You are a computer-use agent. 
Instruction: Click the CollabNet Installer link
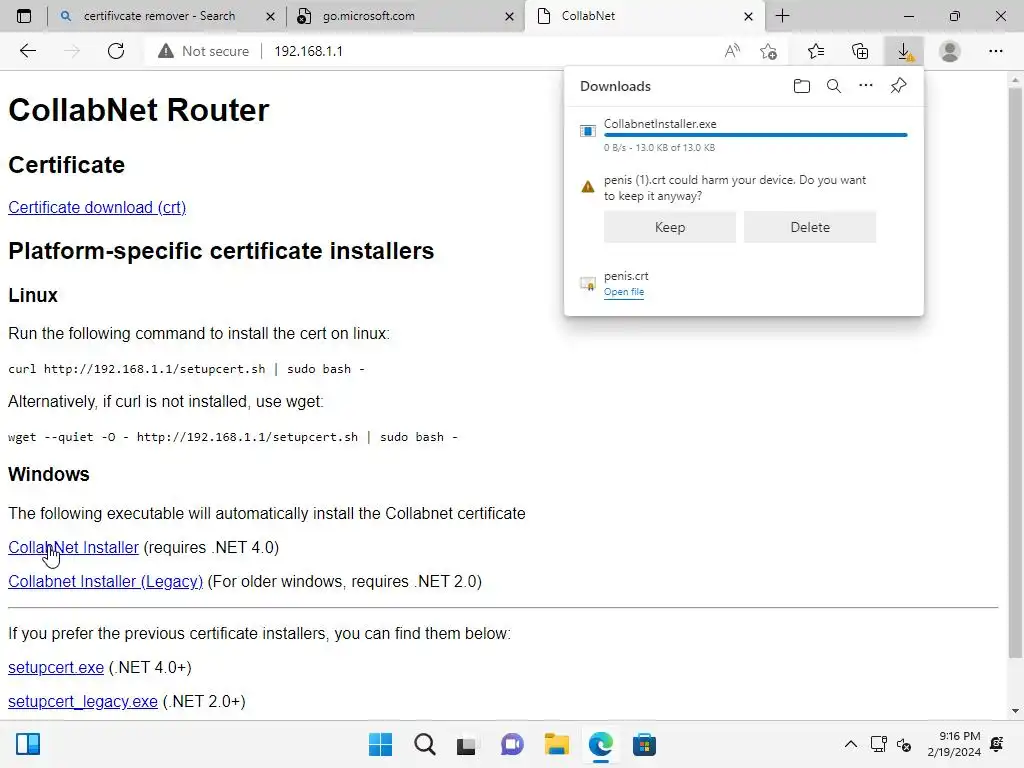click(73, 547)
